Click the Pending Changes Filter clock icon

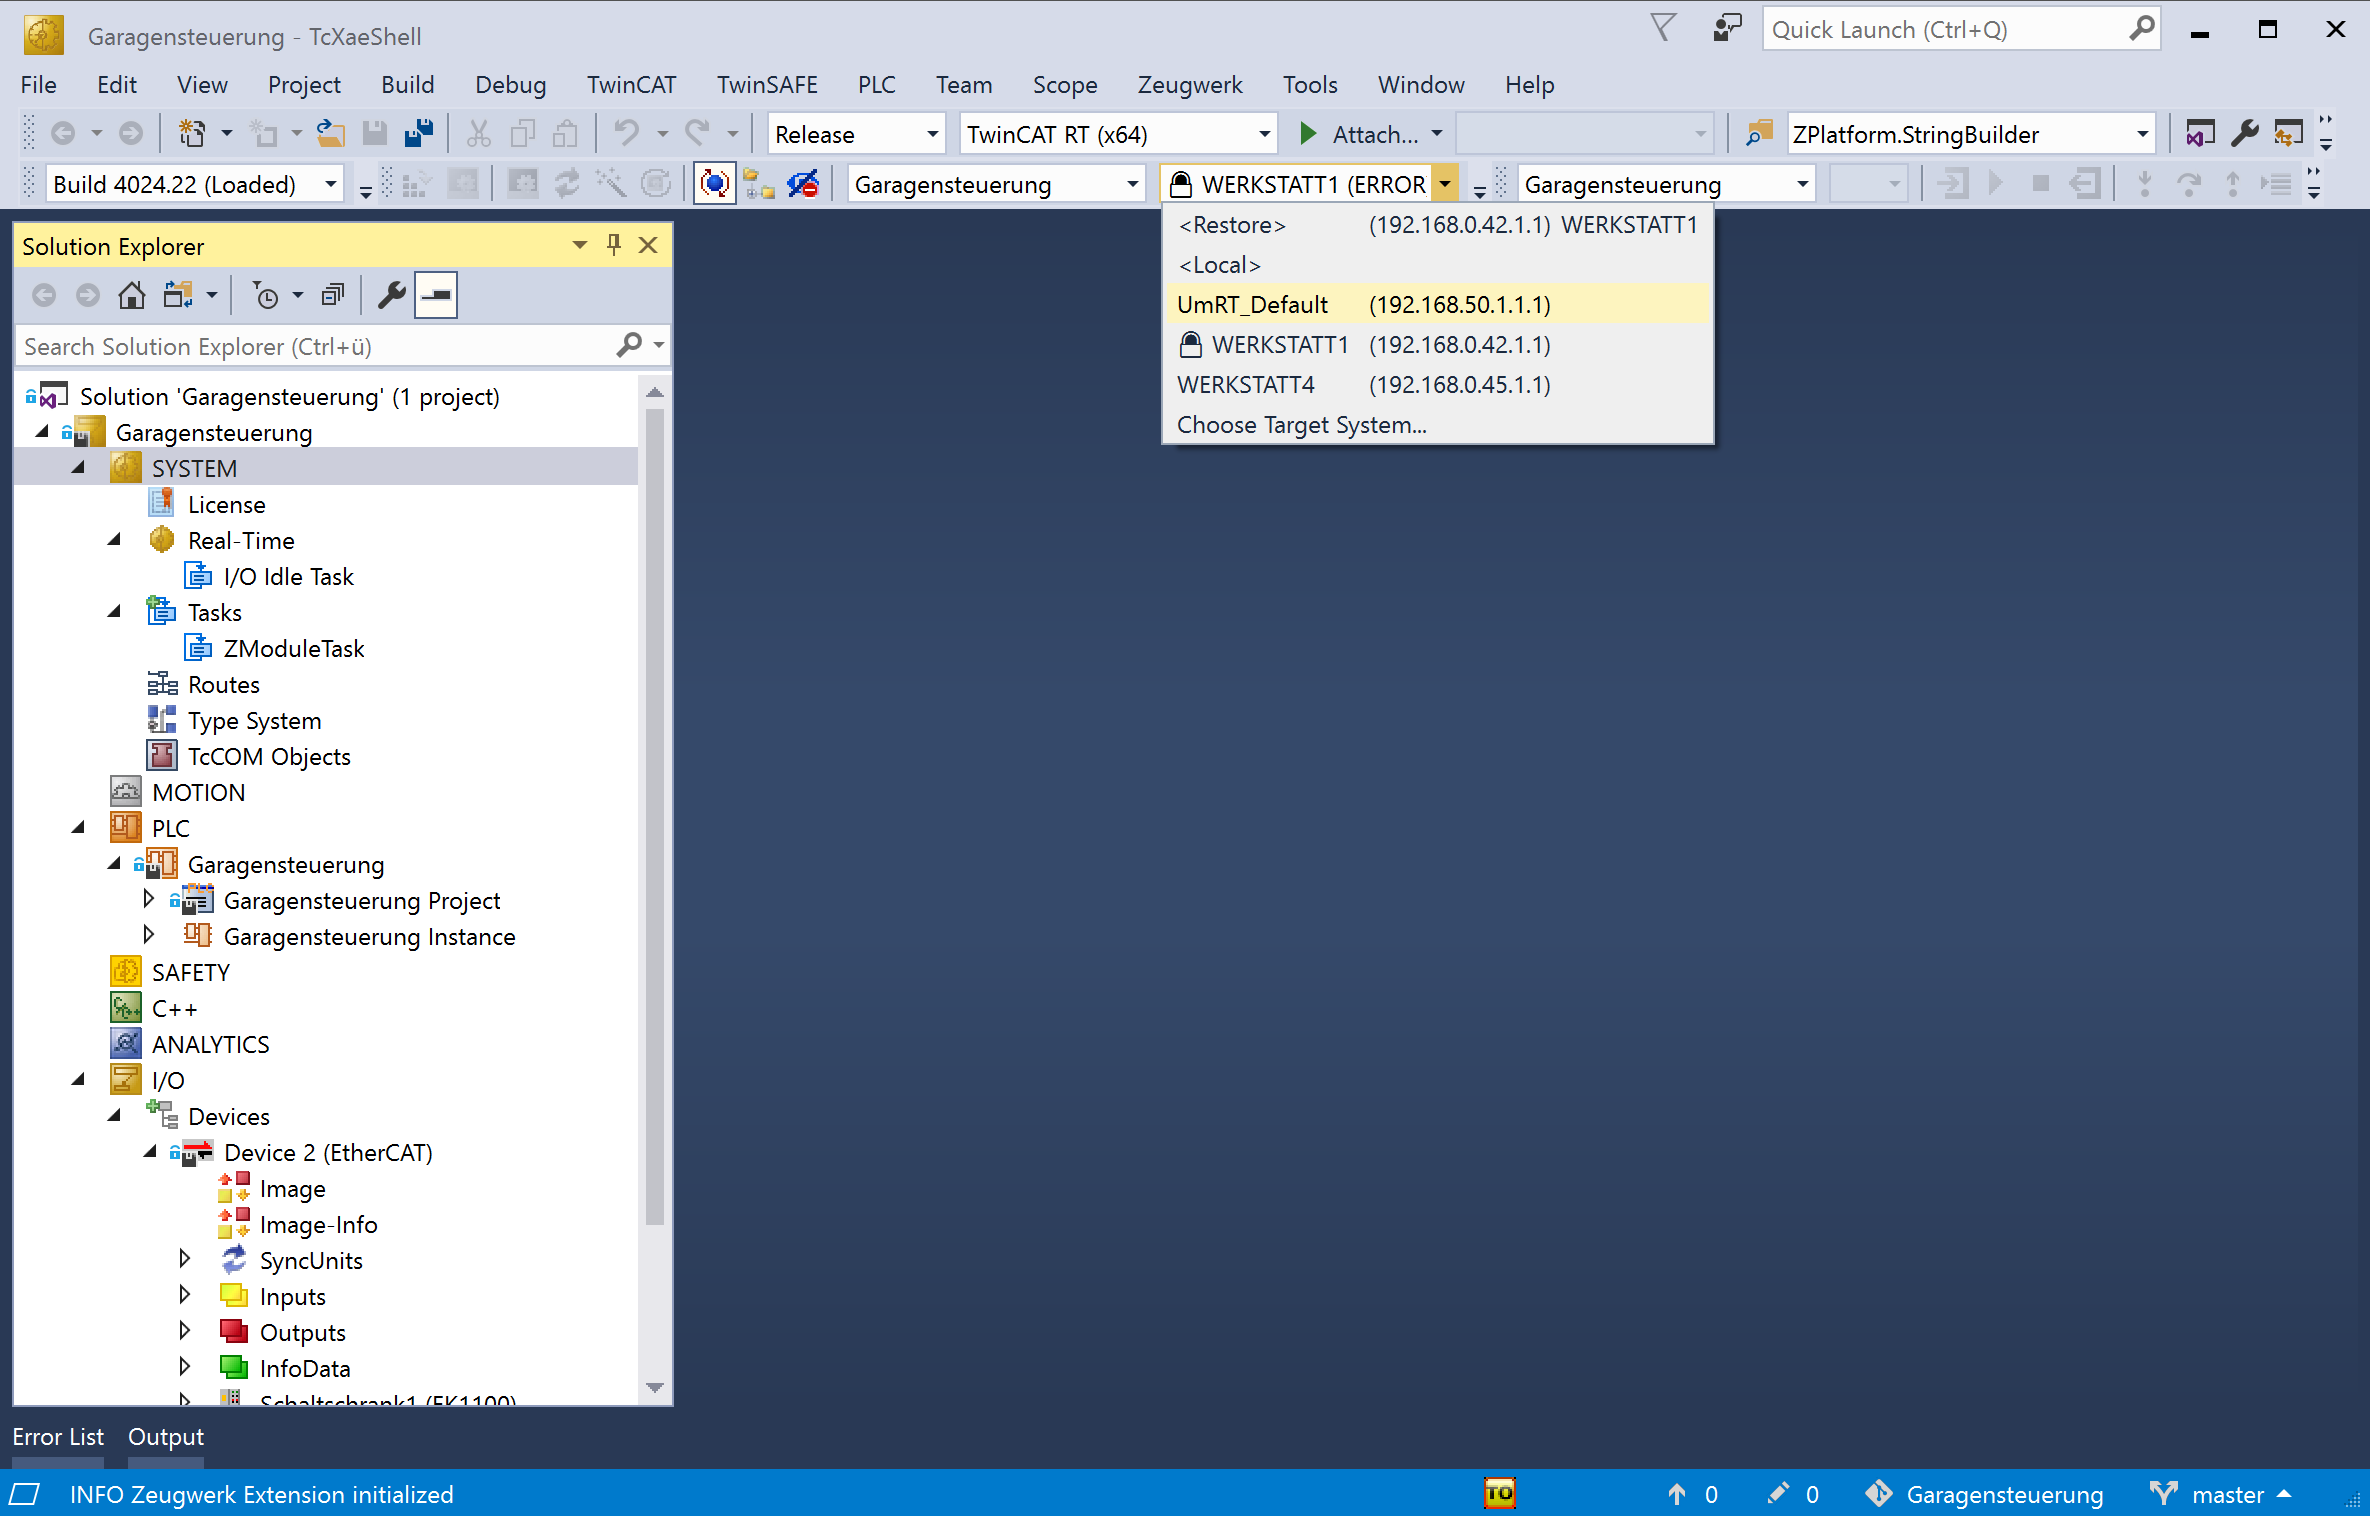coord(266,295)
